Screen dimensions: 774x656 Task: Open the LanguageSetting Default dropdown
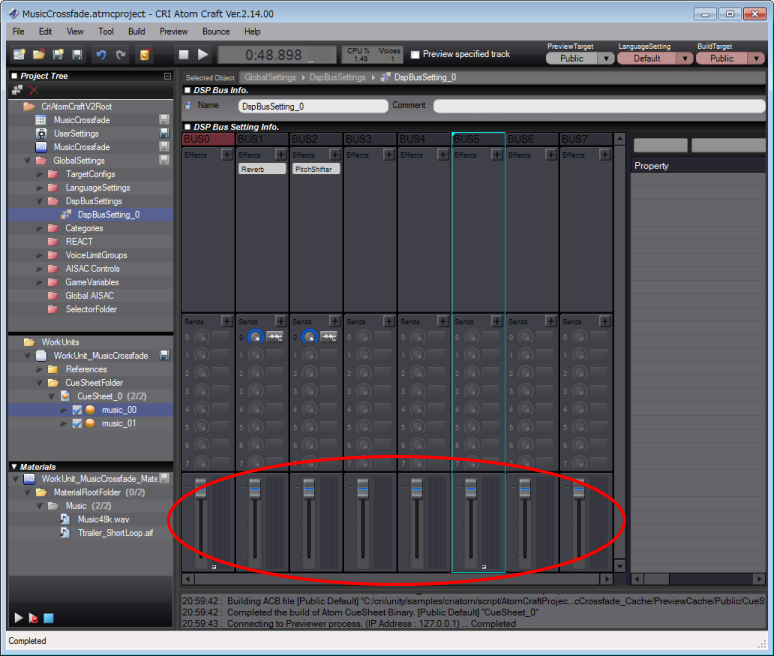click(684, 58)
